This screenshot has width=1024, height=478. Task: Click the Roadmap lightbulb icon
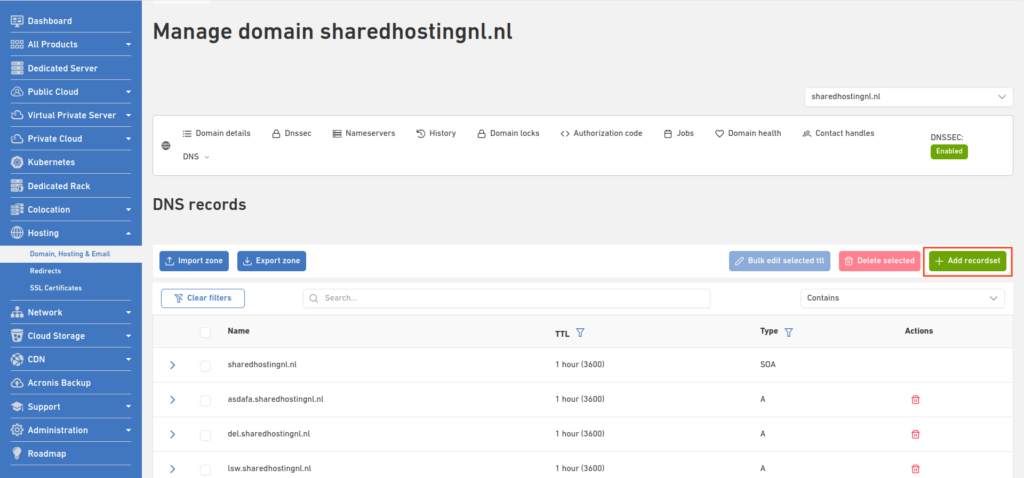pos(17,453)
